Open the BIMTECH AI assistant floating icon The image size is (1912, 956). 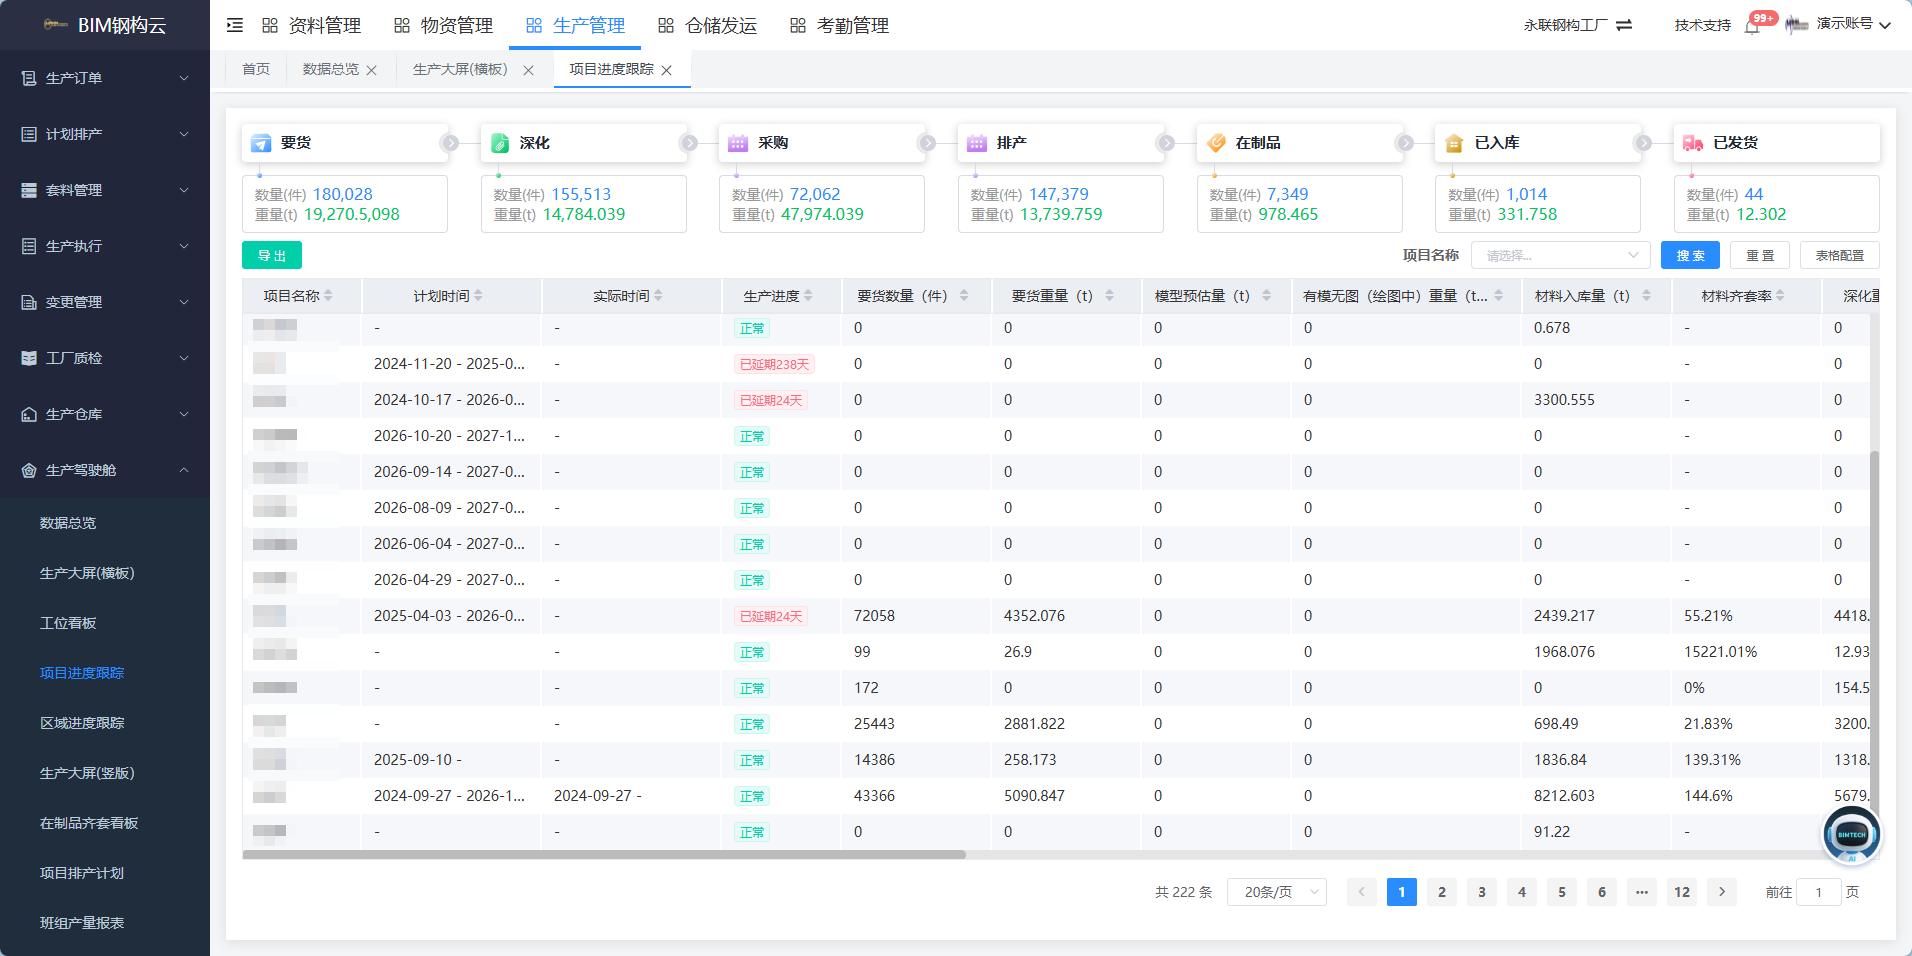1851,835
